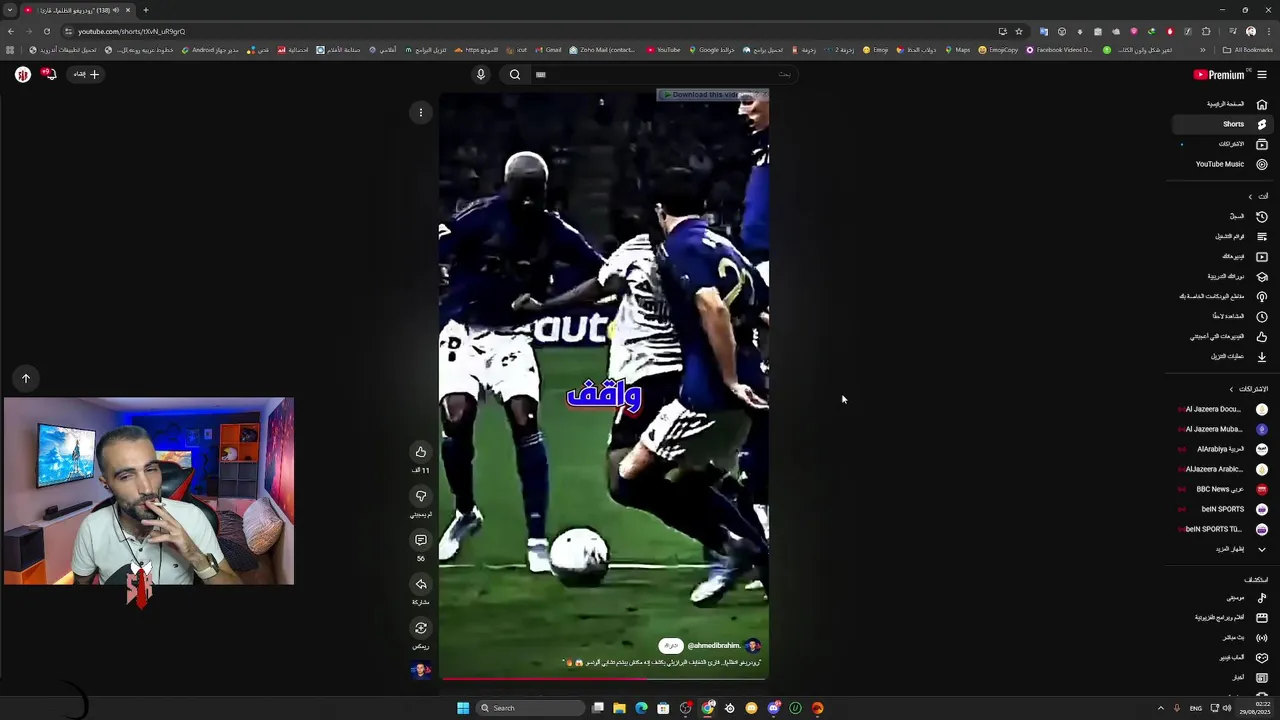1280x720 pixels.
Task: Select Shorts in the sidebar
Action: pos(1224,124)
